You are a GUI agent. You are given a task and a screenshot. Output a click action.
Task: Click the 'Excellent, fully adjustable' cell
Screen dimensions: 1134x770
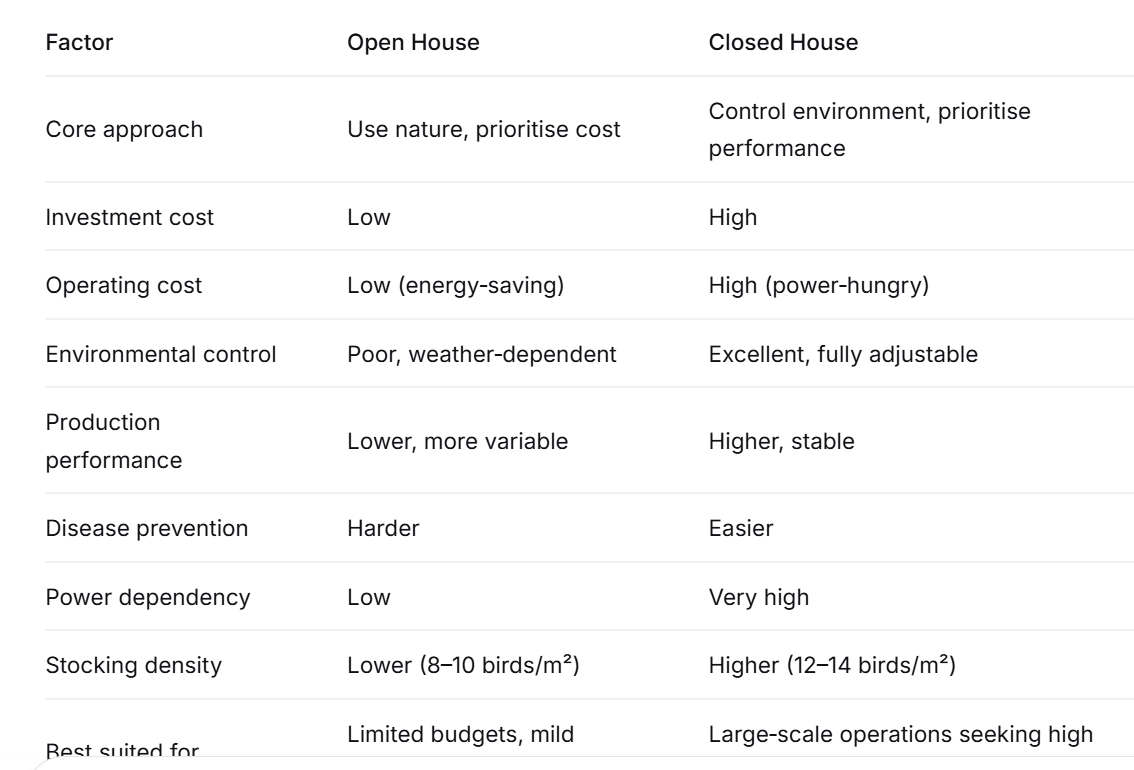pos(843,354)
